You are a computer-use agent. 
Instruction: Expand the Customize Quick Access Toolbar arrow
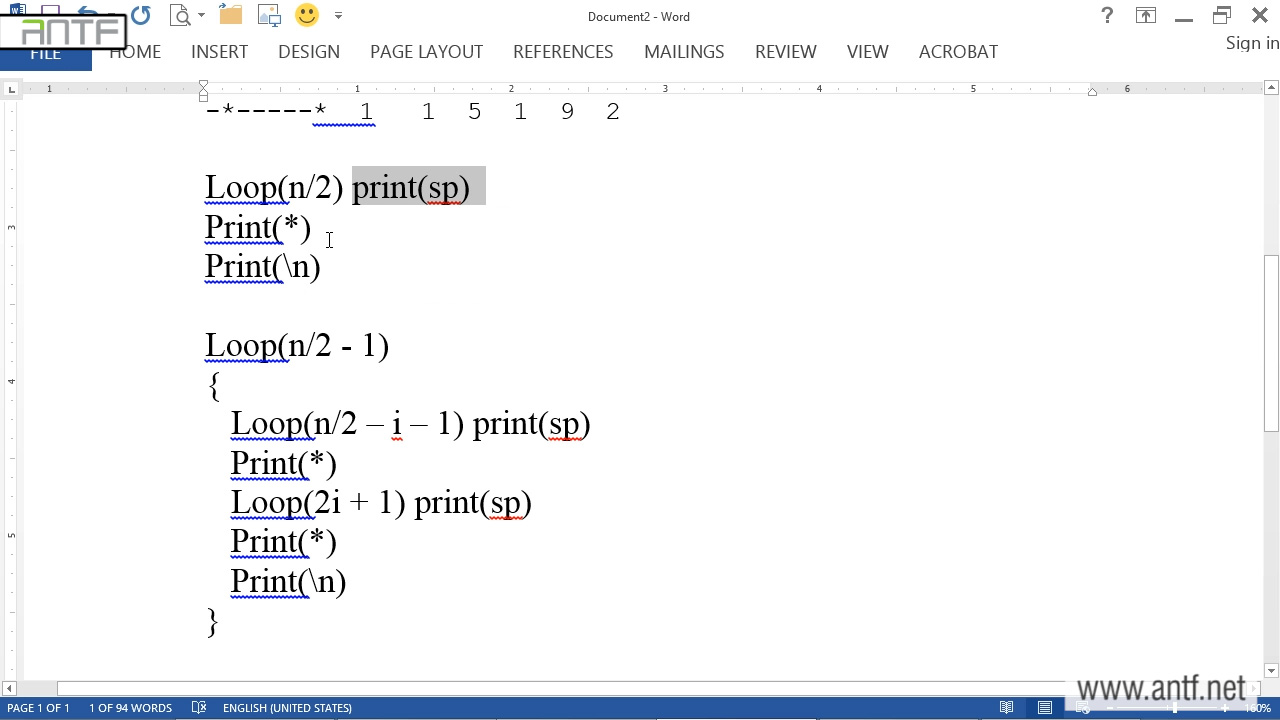click(338, 16)
